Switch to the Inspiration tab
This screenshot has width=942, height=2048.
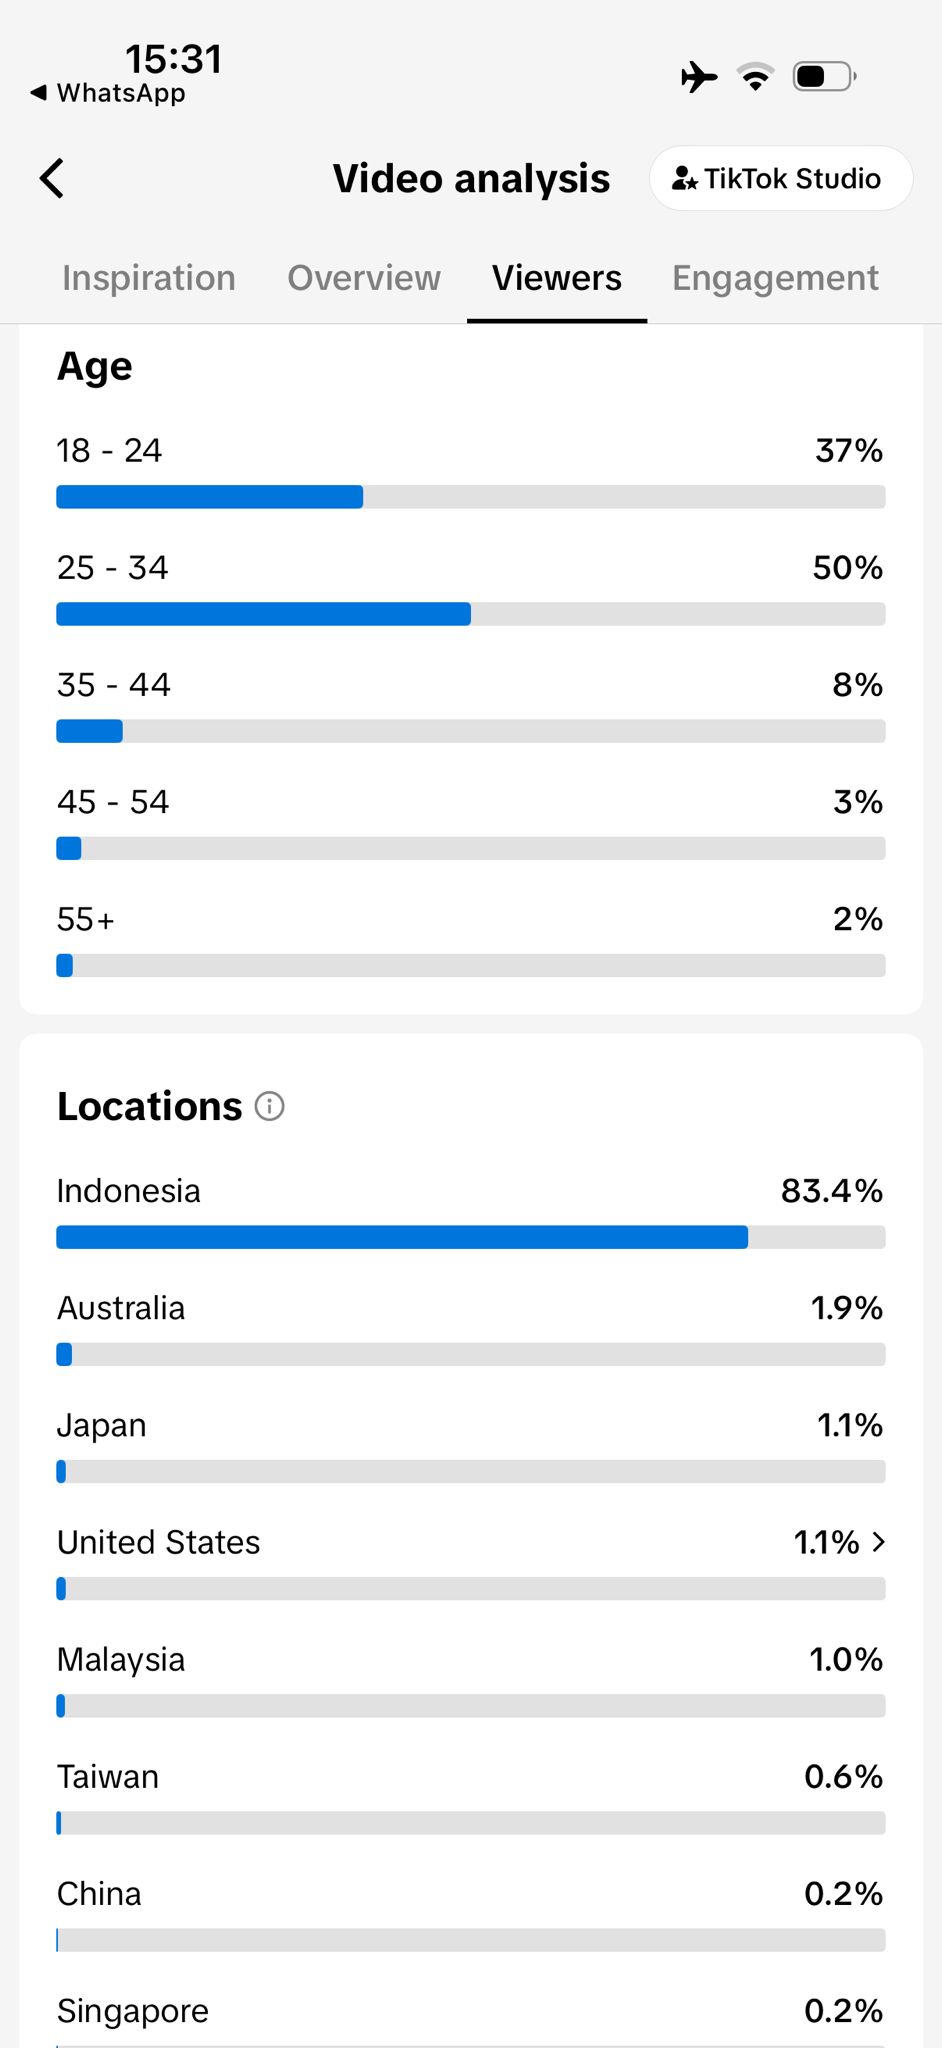149,278
